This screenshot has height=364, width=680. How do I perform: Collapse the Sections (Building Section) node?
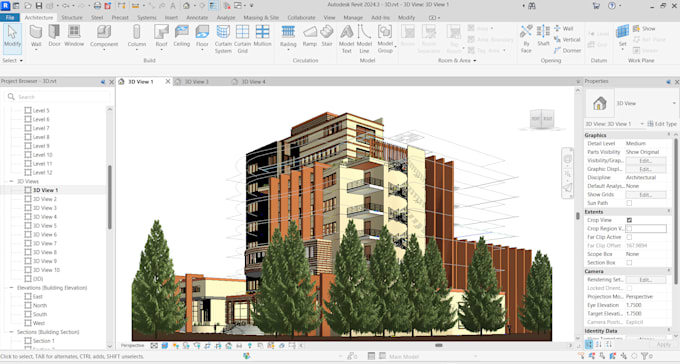pos(11,332)
